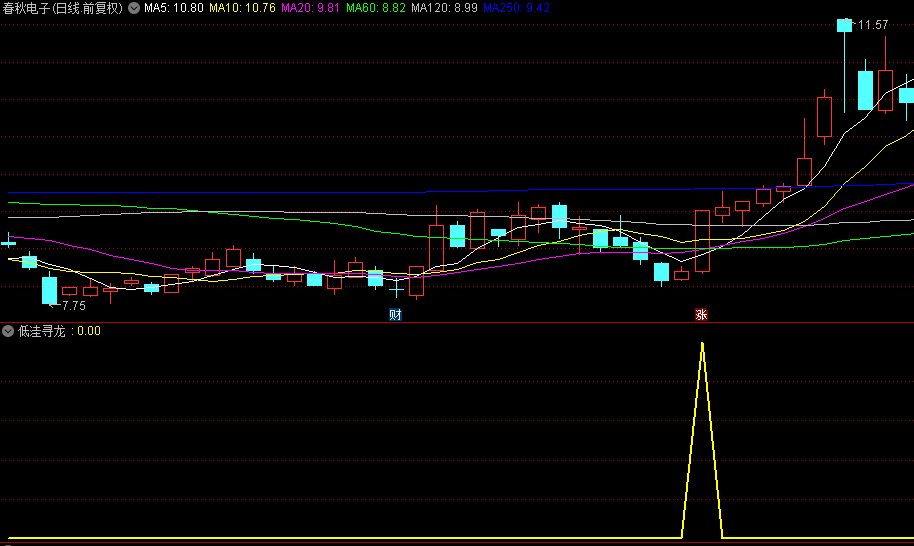The image size is (914, 546).
Task: Click the yellow indicator spike peak
Action: [x=702, y=345]
